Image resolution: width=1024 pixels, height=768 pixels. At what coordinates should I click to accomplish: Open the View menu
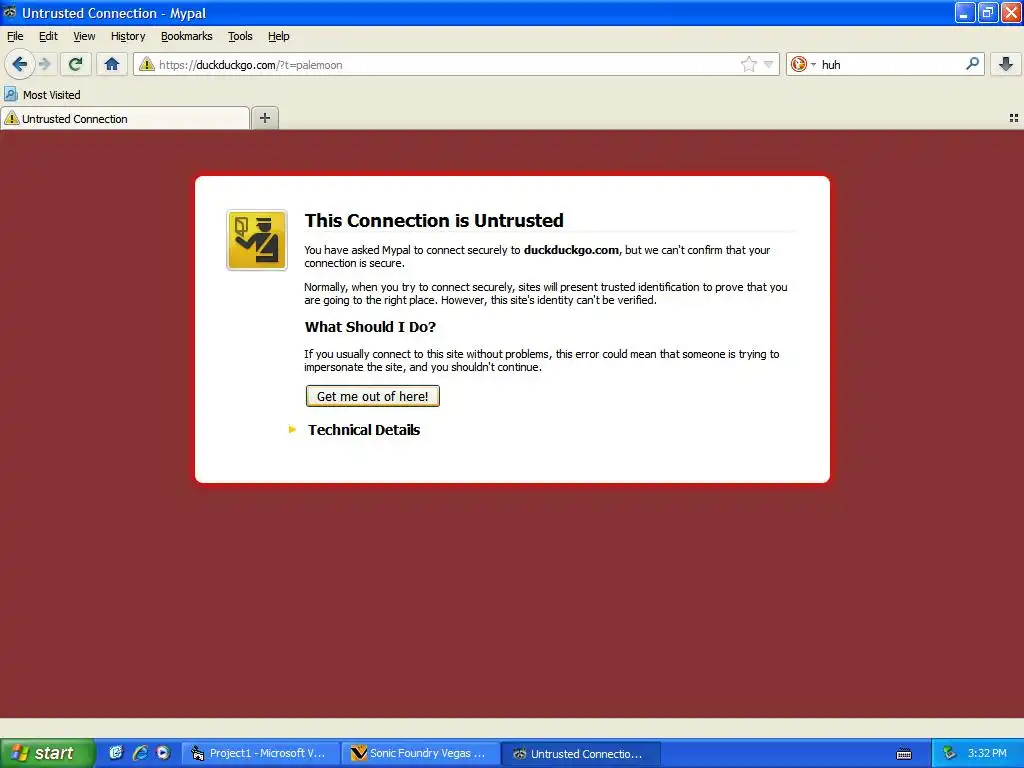click(x=84, y=37)
